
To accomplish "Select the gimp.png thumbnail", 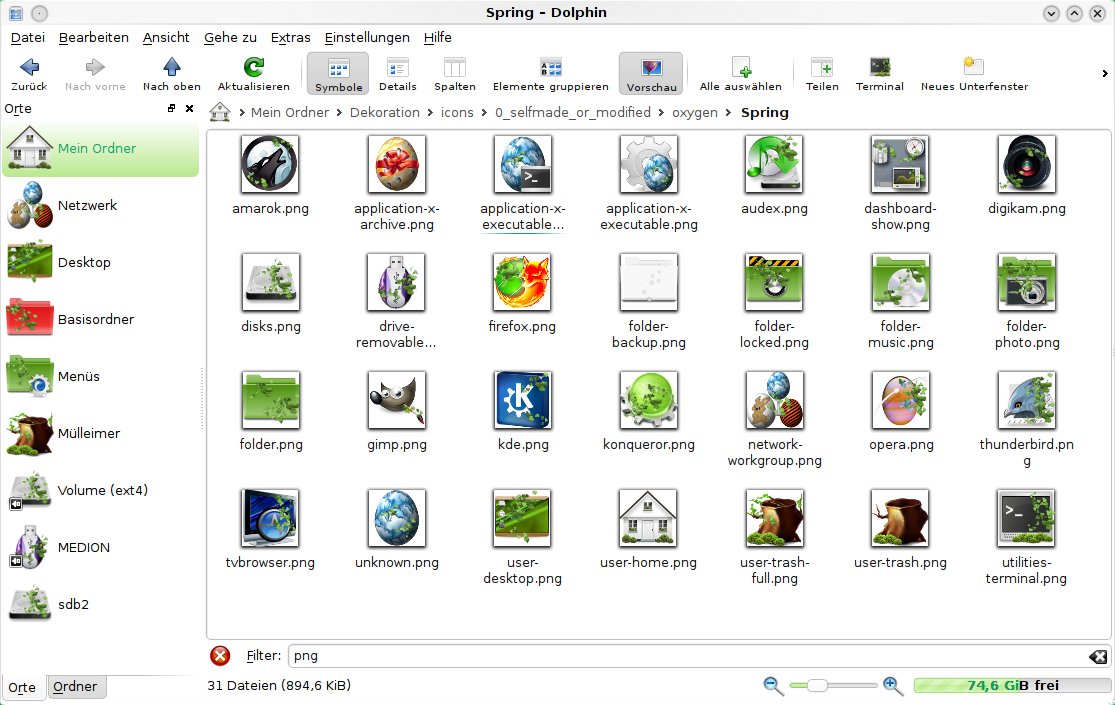I will [397, 401].
